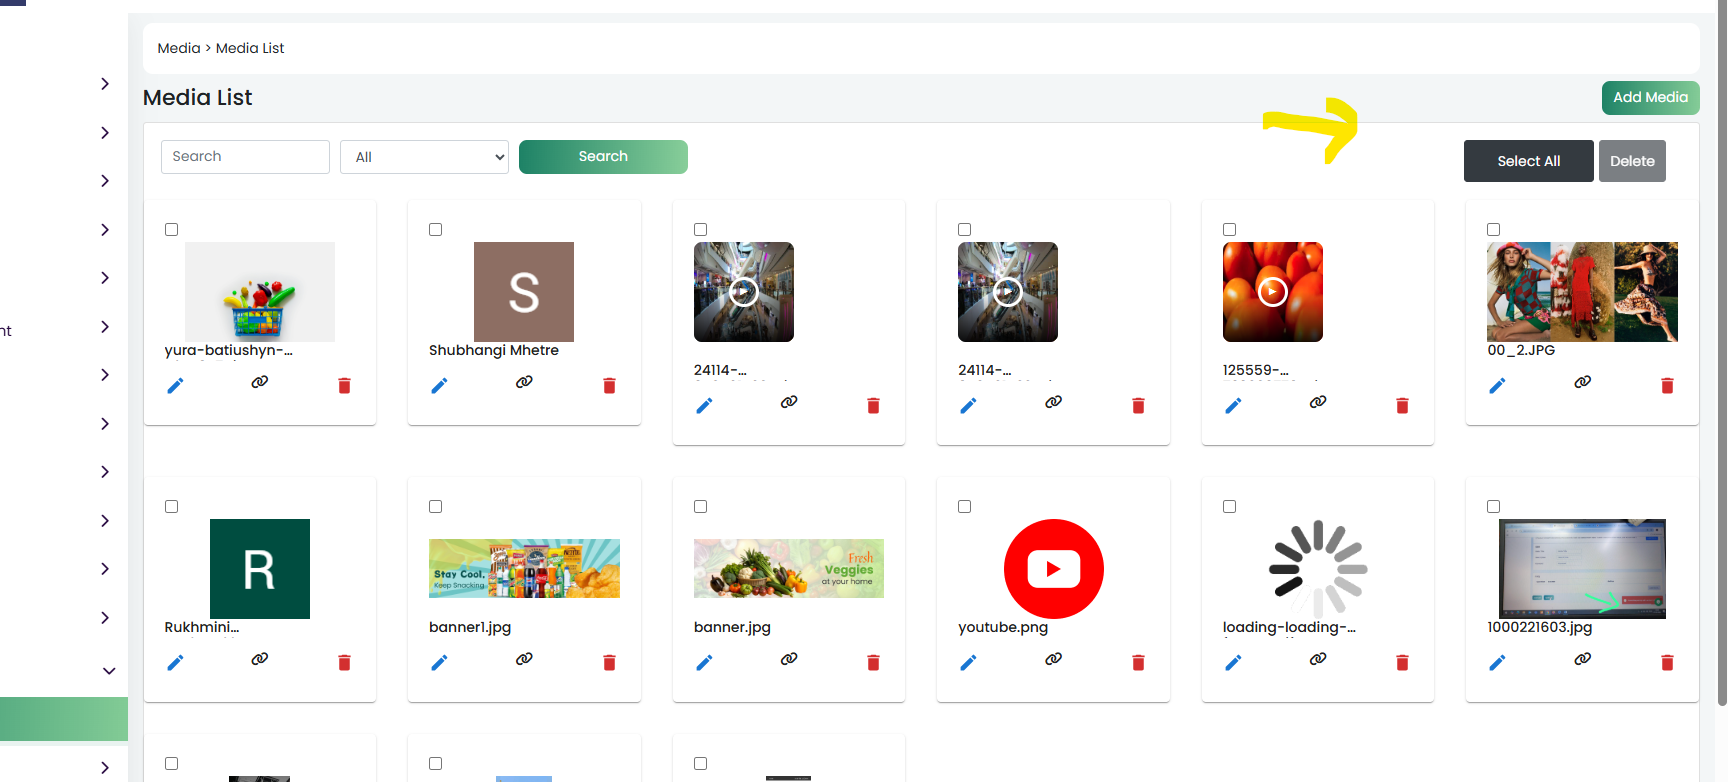Screen dimensions: 1728x782
Task: Run the green Search button
Action: tap(603, 157)
